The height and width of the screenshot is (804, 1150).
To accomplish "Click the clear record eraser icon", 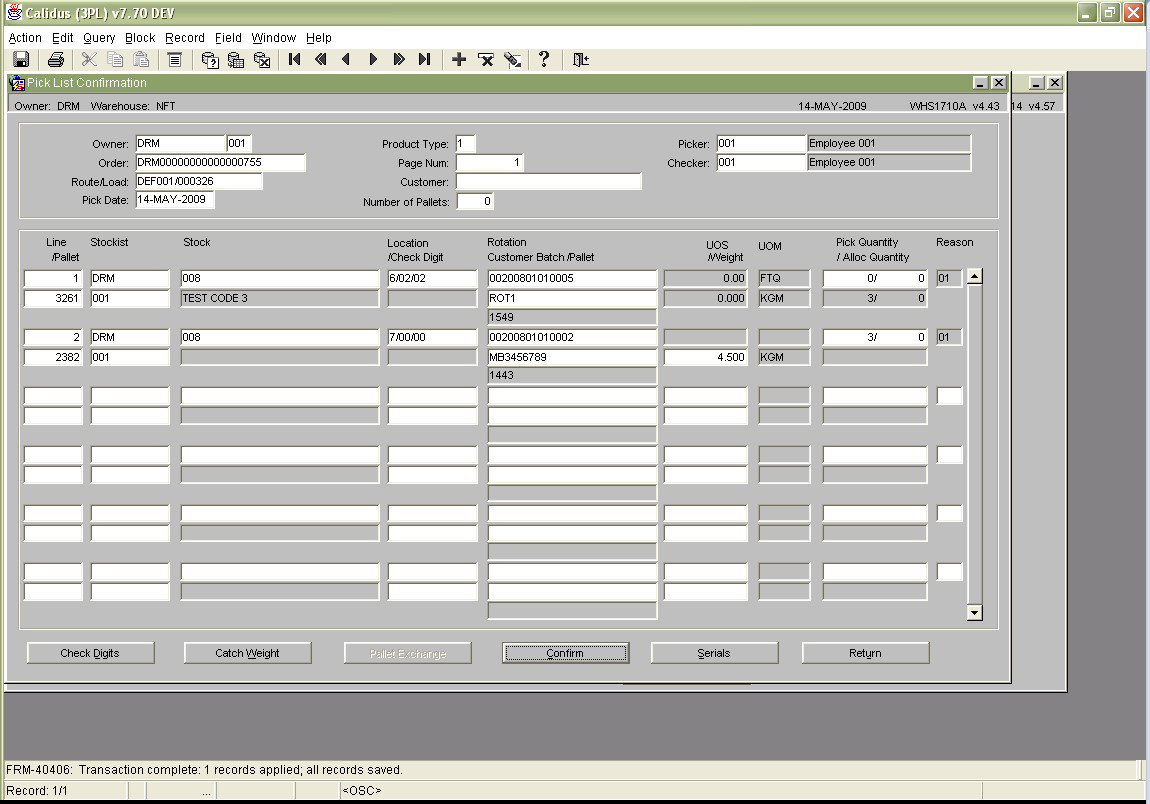I will click(x=513, y=59).
